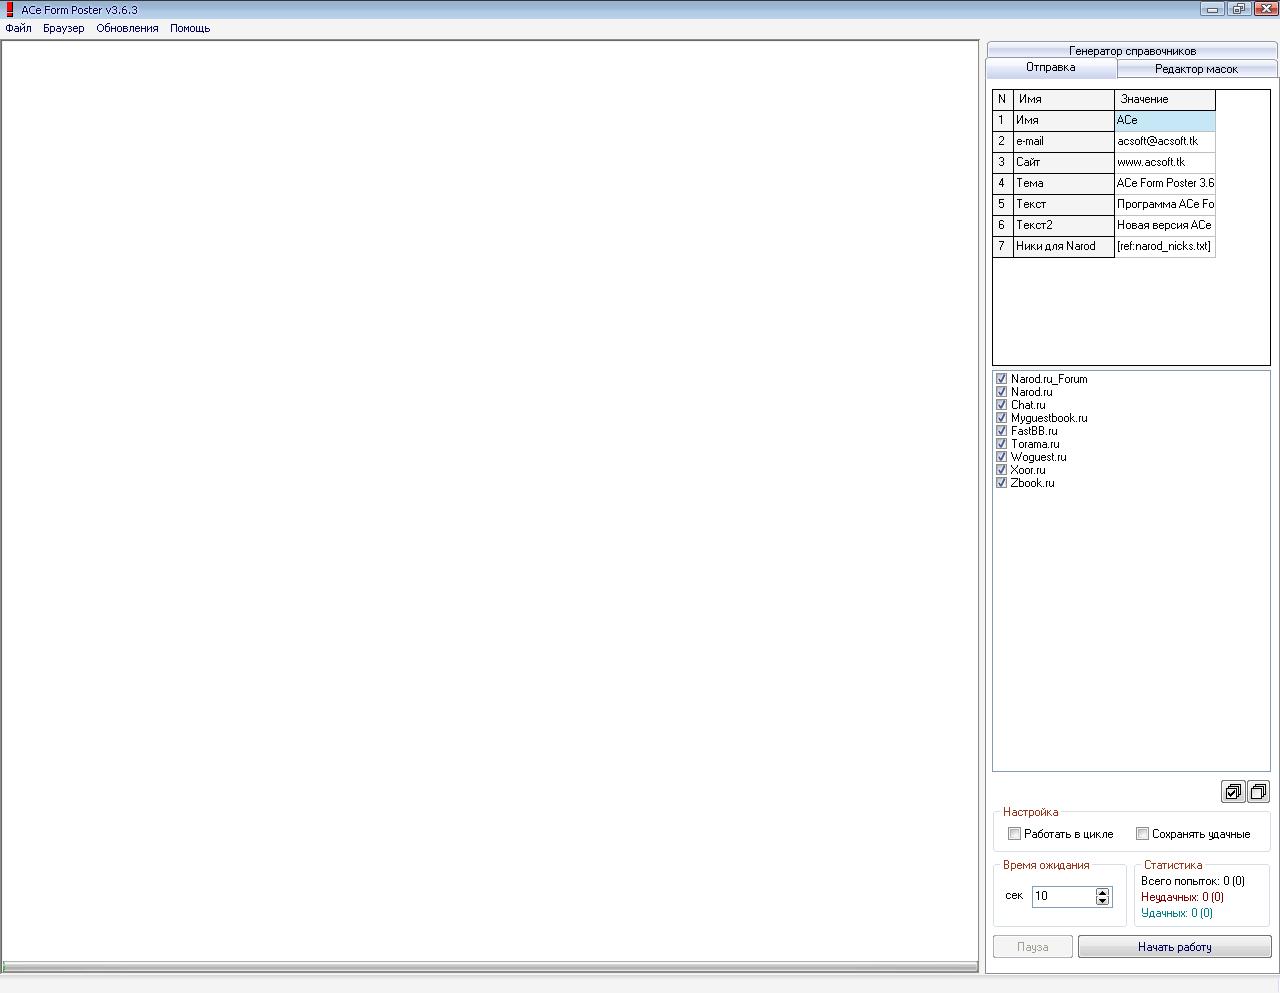Click the seconds wait time input field
Screen dimensions: 1280x993
pos(1064,896)
